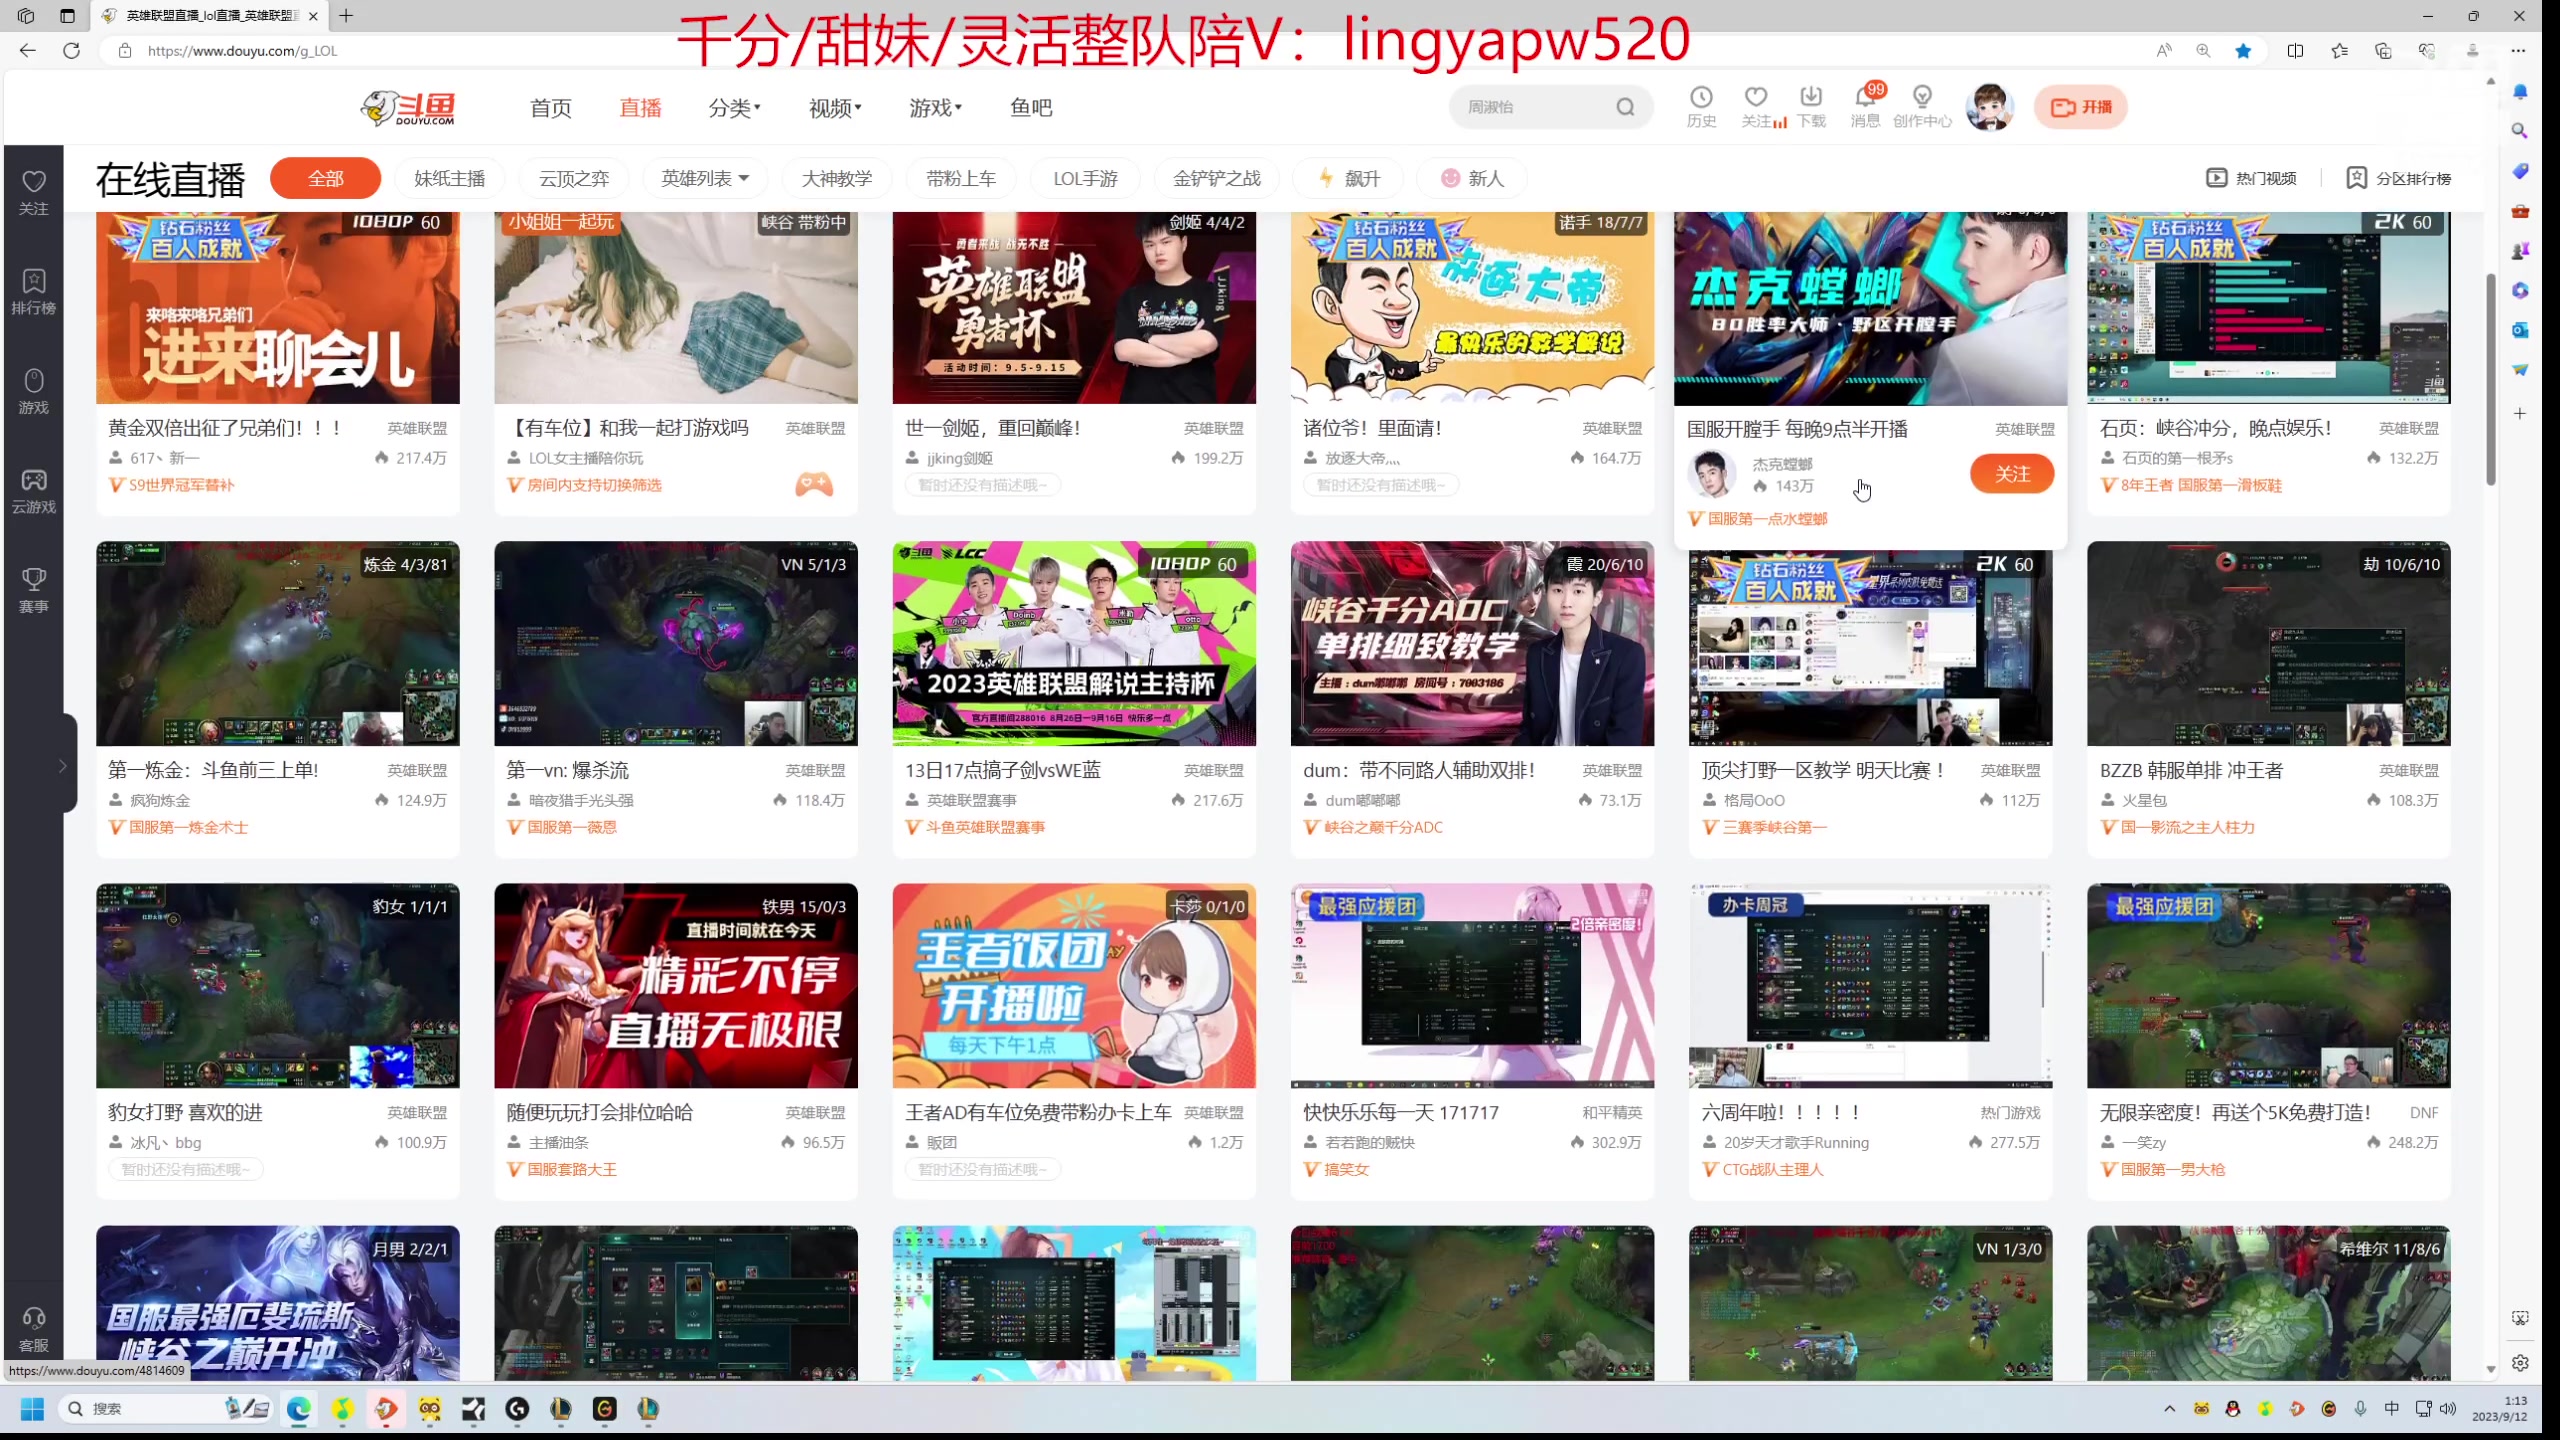Open 2023英雄联盟解说主持杯 thumbnail
The height and width of the screenshot is (1440, 2560).
coord(1074,644)
